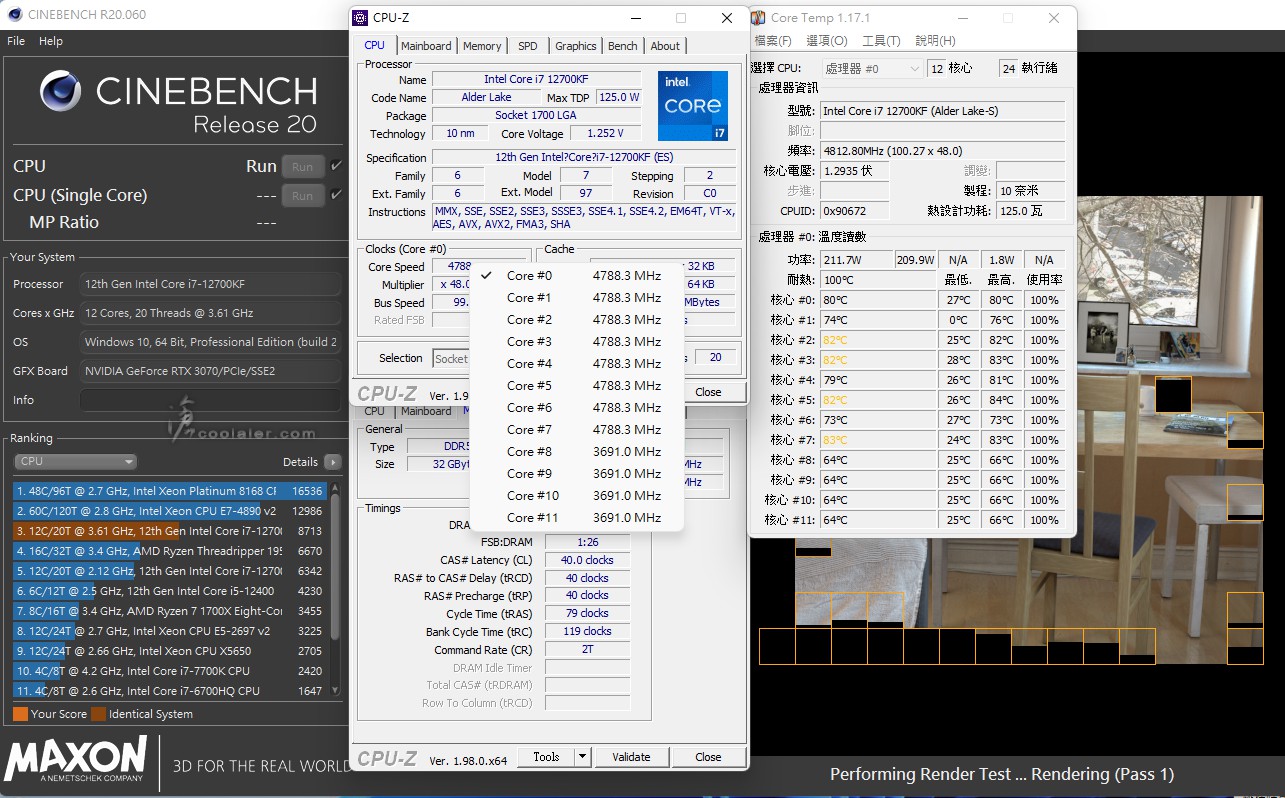1285x798 pixels.
Task: Click the 核心 #5 82°C temperature reading
Action: (x=878, y=400)
